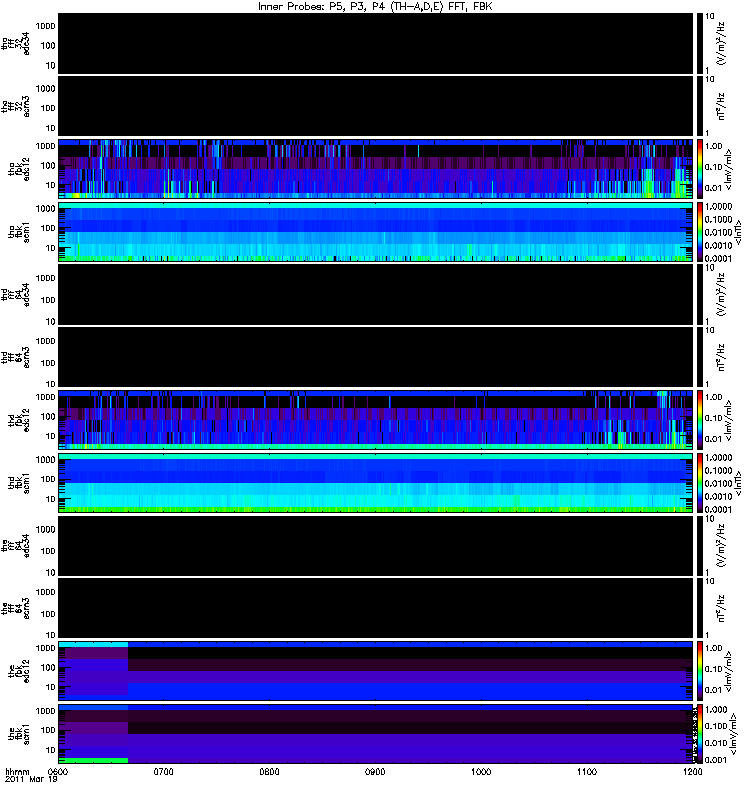Click the 1000 y-axis tick of tha fbk edc12
This screenshot has height=800, width=750.
point(45,146)
